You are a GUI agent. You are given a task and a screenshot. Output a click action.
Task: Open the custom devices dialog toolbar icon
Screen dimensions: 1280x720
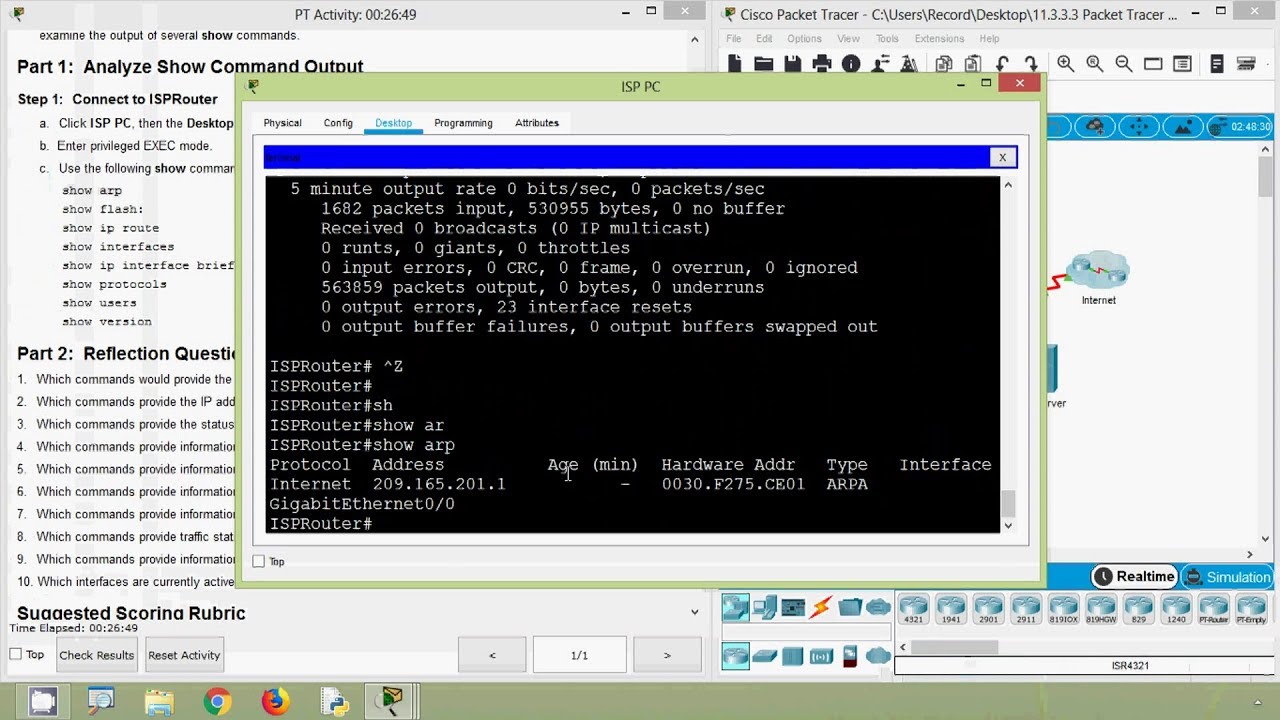(x=1182, y=64)
